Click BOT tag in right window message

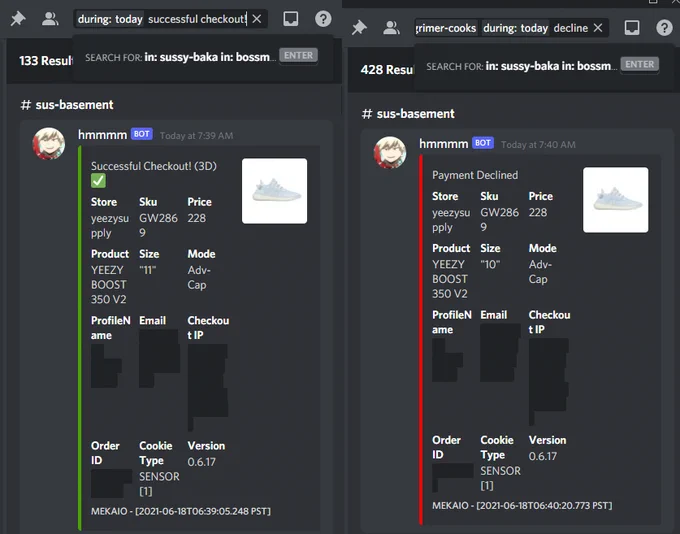pyautogui.click(x=483, y=143)
